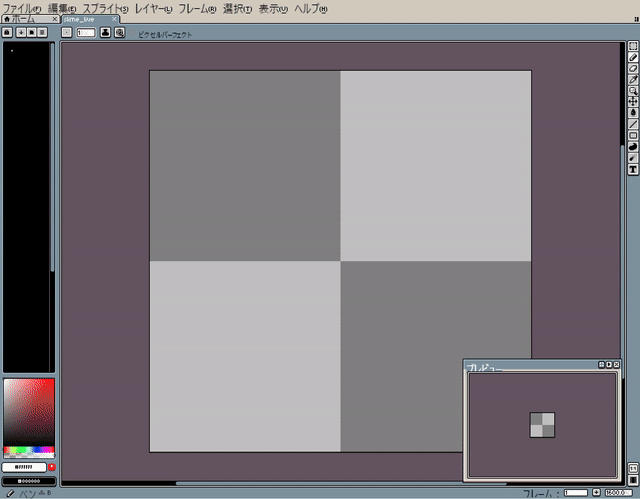Close the ホーム tab

coord(55,19)
